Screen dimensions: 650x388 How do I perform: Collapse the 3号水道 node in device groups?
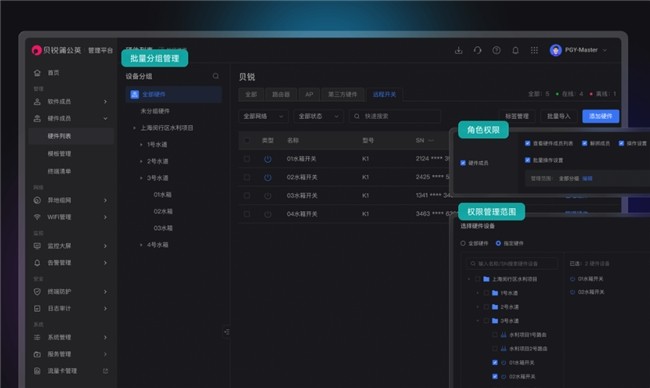pos(141,178)
